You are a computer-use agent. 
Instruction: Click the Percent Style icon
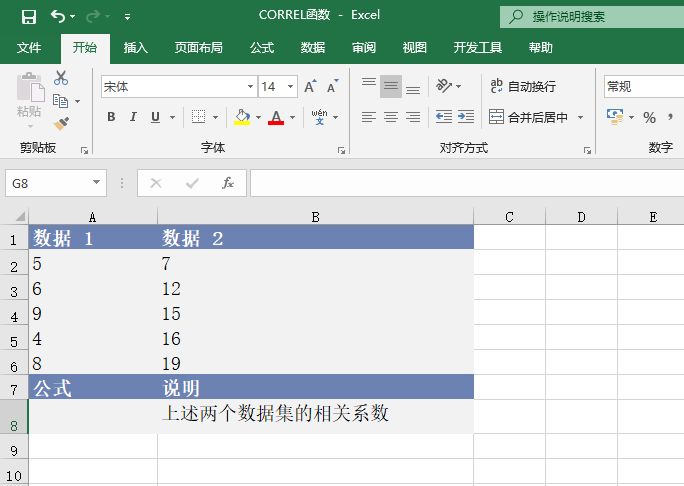click(x=649, y=118)
